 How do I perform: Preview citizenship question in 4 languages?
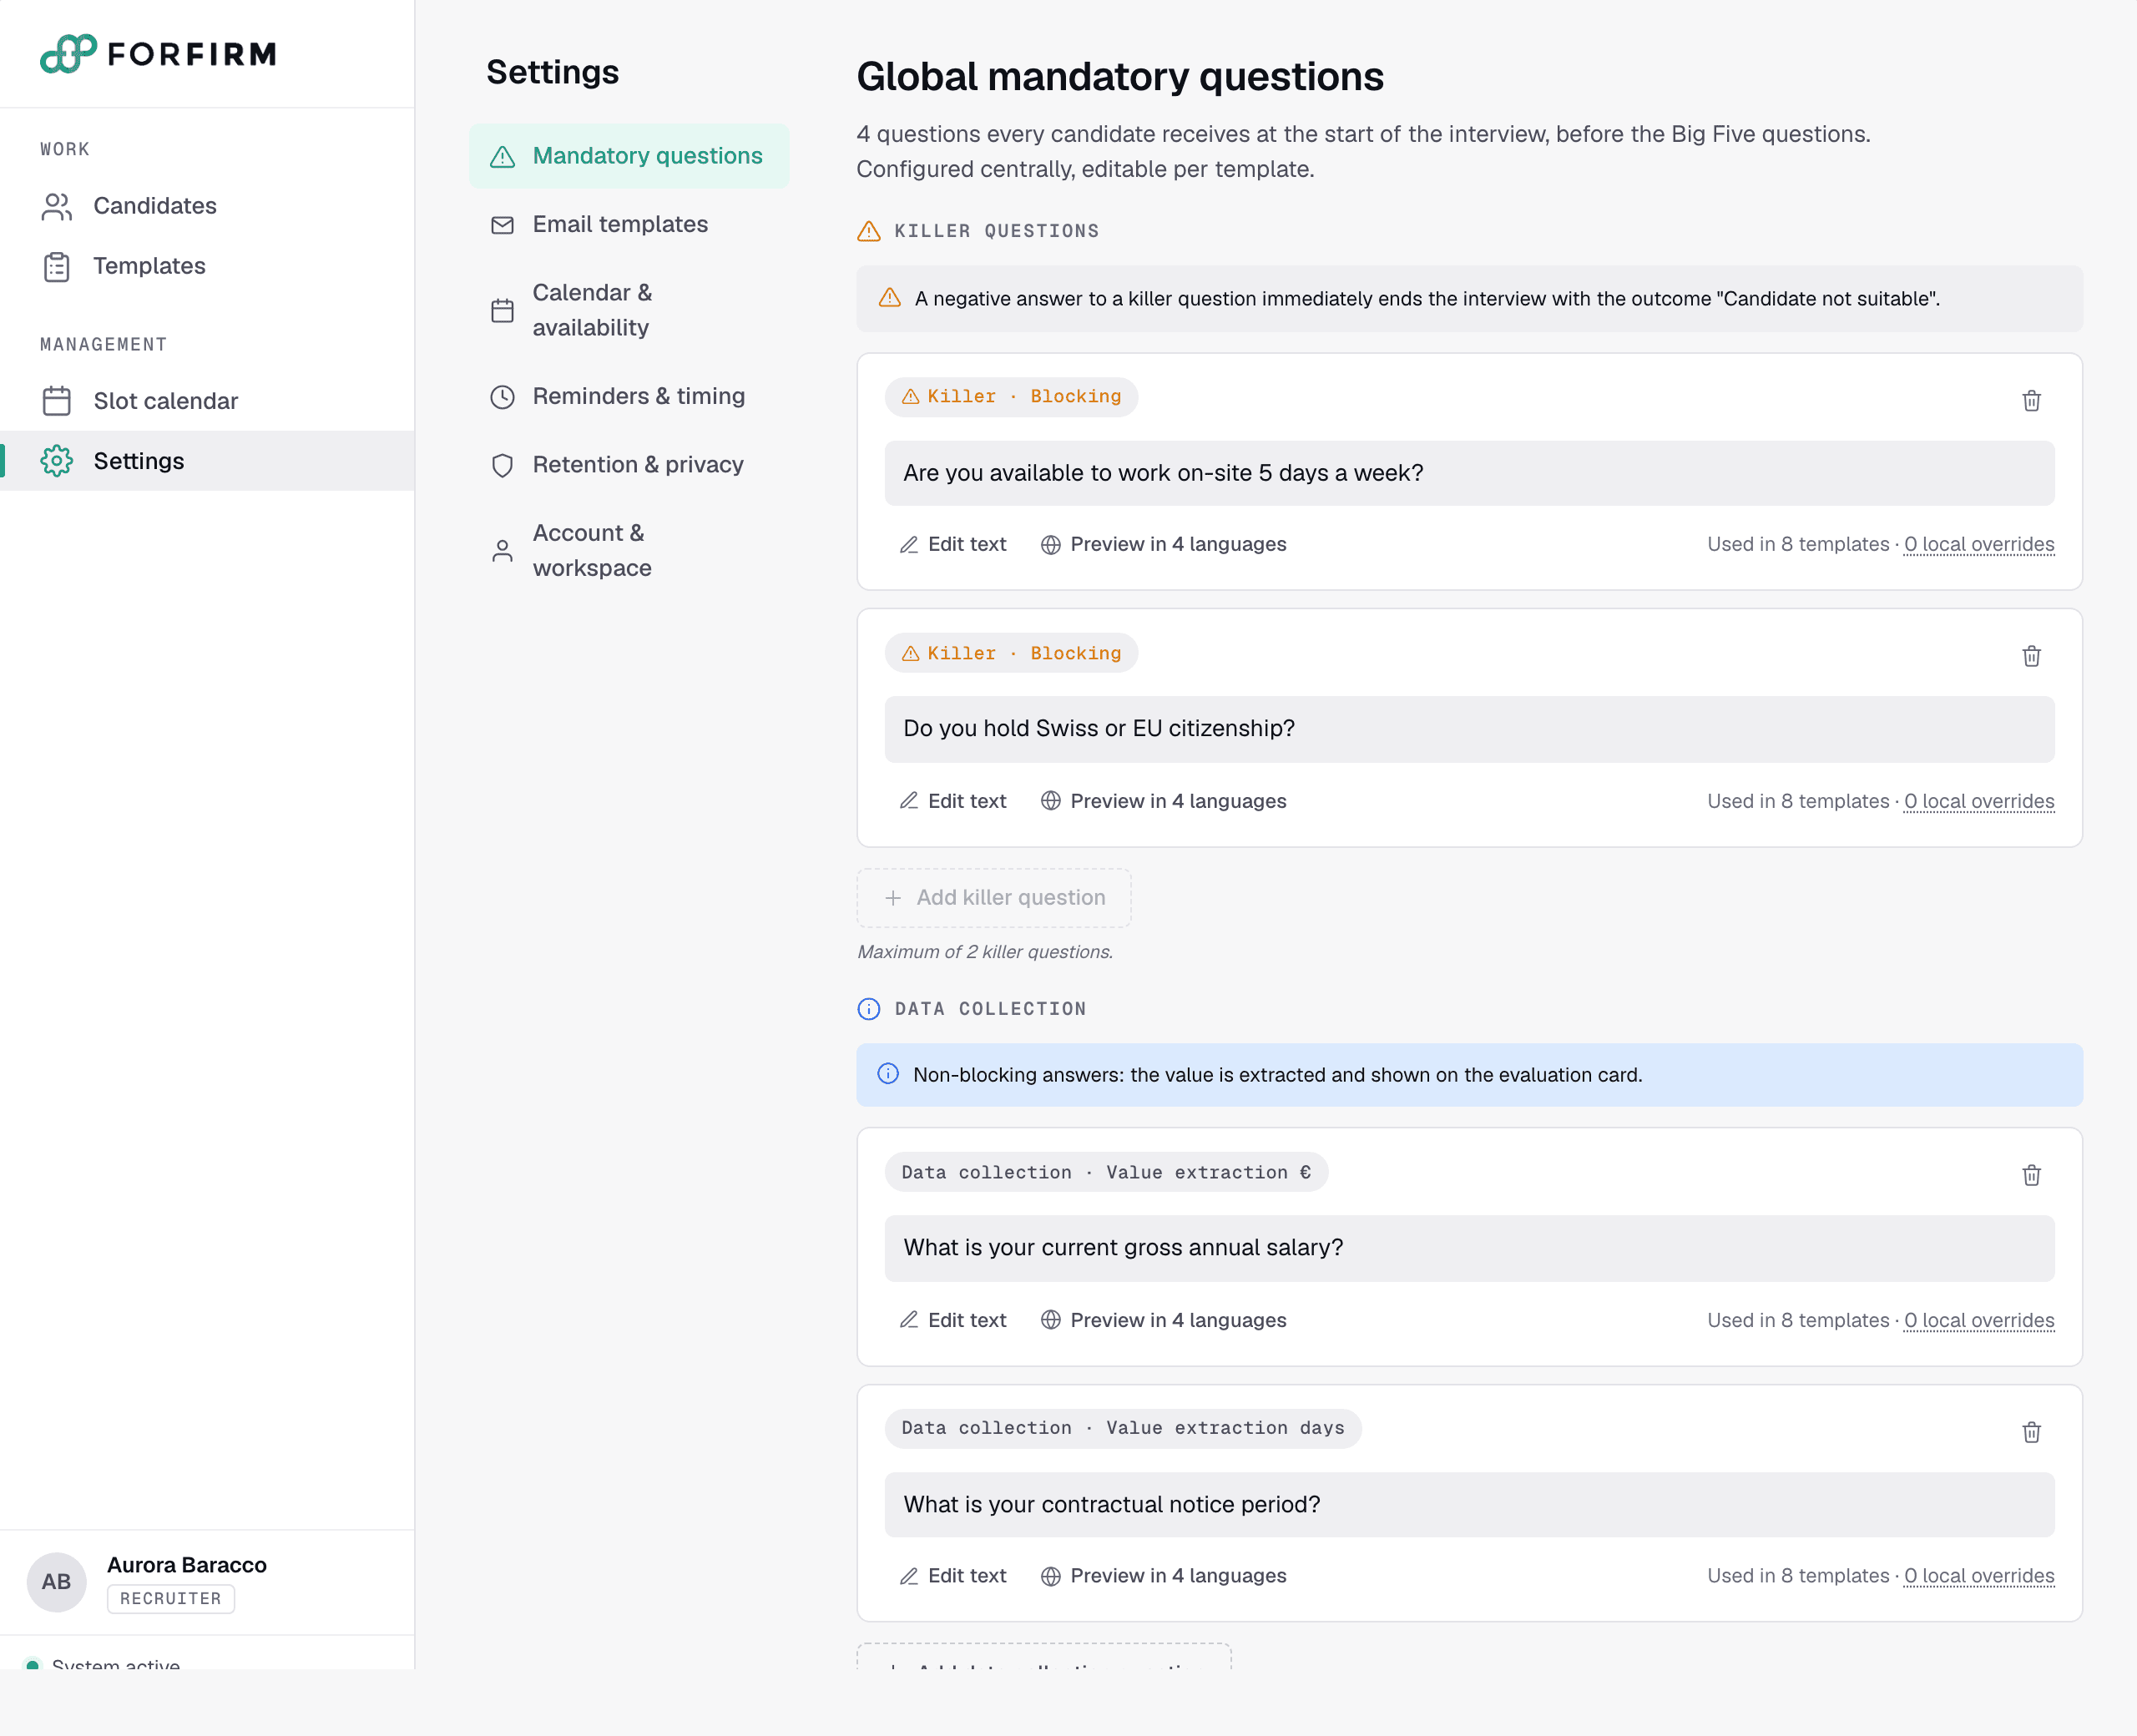[x=1163, y=801]
